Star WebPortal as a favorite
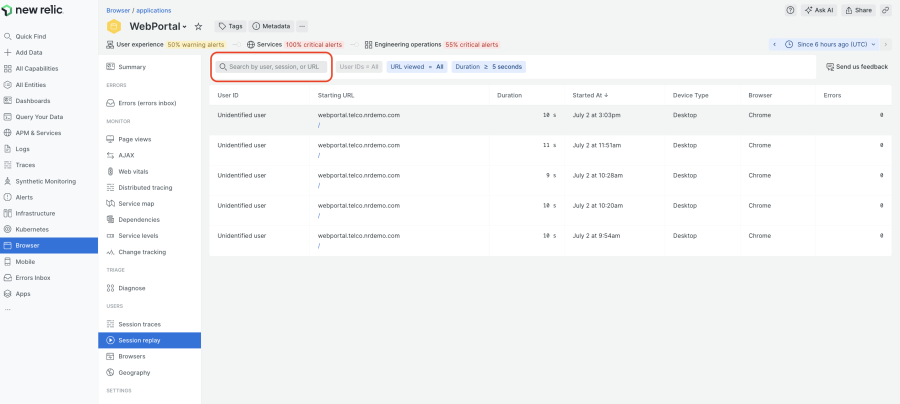 coord(199,26)
